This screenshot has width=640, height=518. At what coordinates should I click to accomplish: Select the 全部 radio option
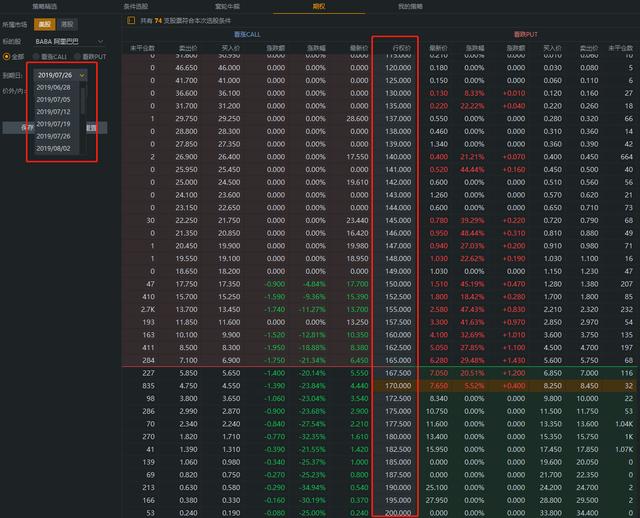[13, 56]
